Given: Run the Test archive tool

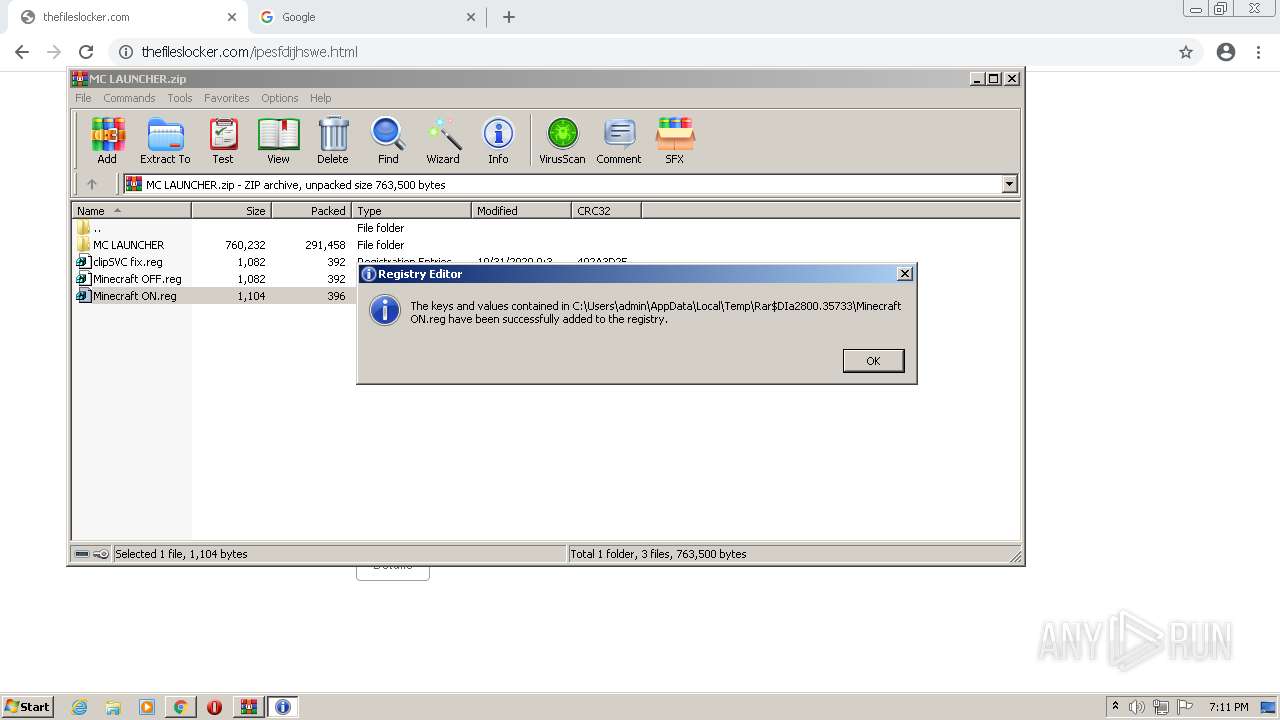Looking at the screenshot, I should 223,140.
